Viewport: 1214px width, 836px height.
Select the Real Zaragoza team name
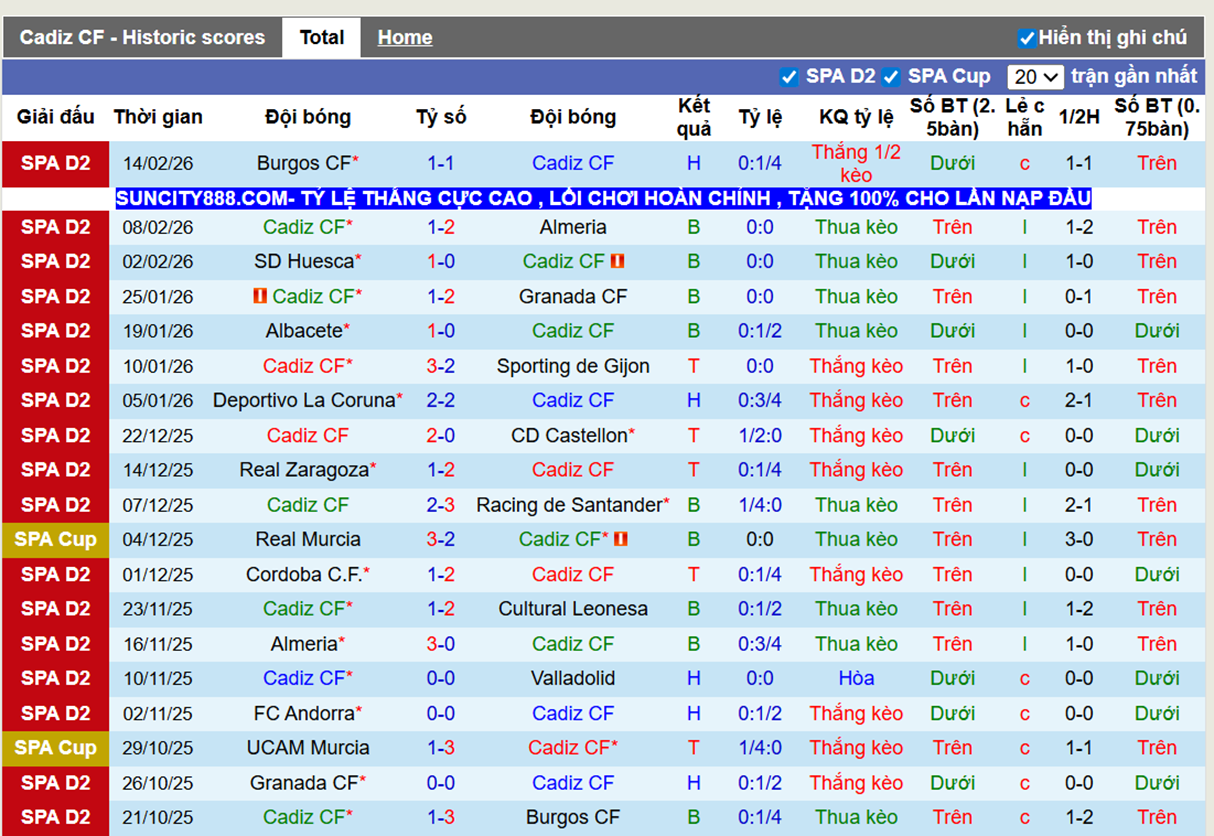pyautogui.click(x=304, y=469)
